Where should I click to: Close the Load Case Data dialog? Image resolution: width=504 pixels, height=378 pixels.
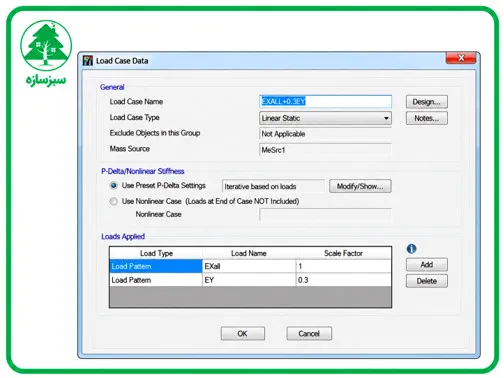[461, 58]
